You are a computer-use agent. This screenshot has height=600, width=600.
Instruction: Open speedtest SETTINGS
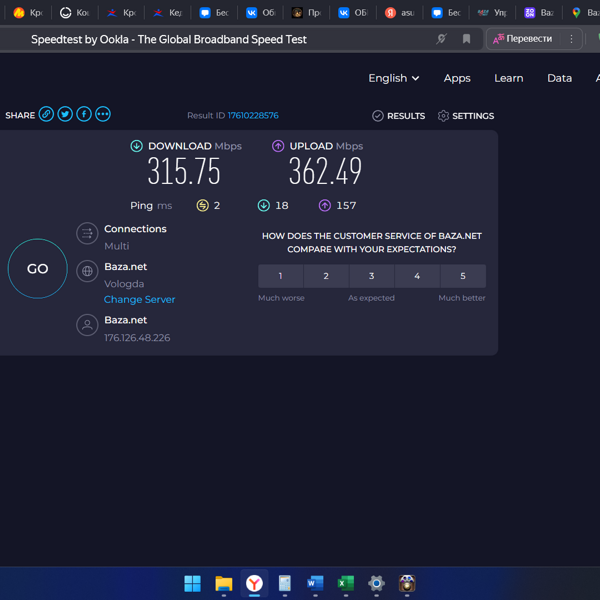466,116
